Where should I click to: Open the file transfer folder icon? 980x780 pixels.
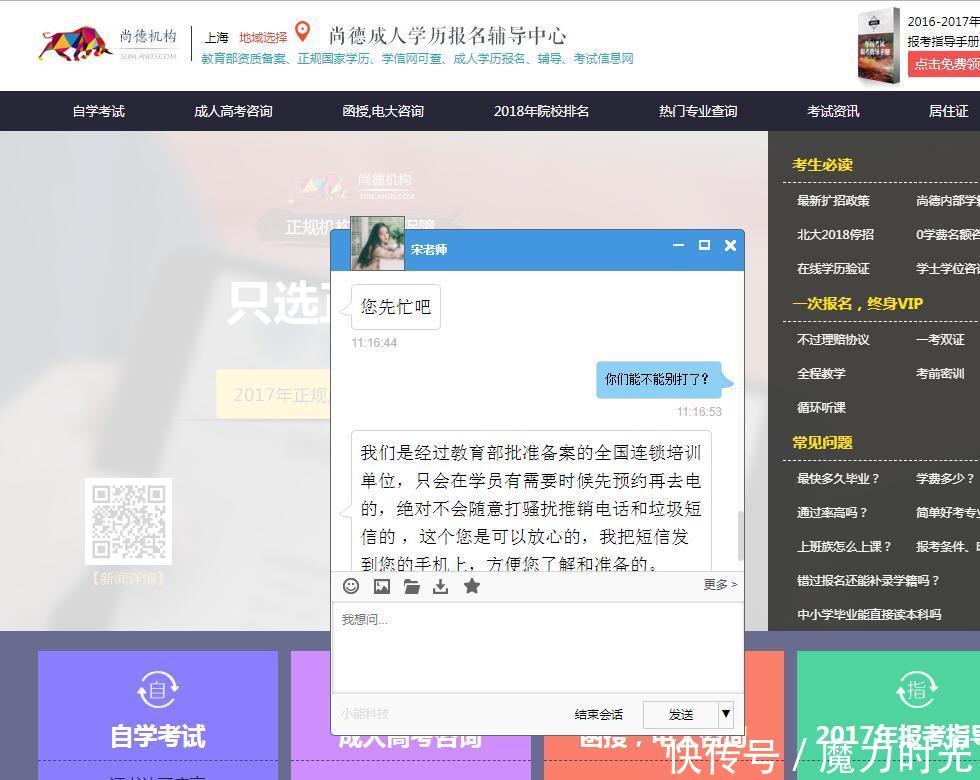[x=411, y=586]
